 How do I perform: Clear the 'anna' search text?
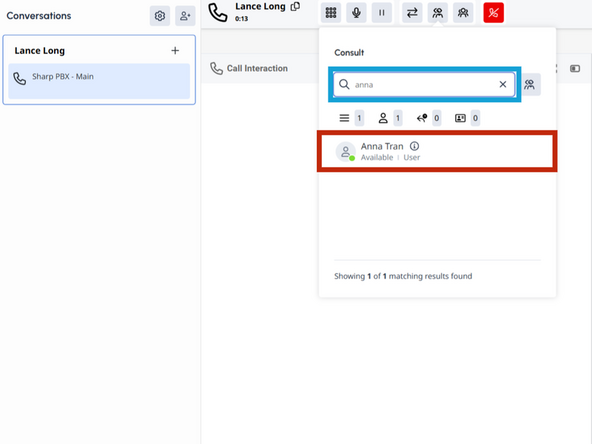(x=503, y=85)
